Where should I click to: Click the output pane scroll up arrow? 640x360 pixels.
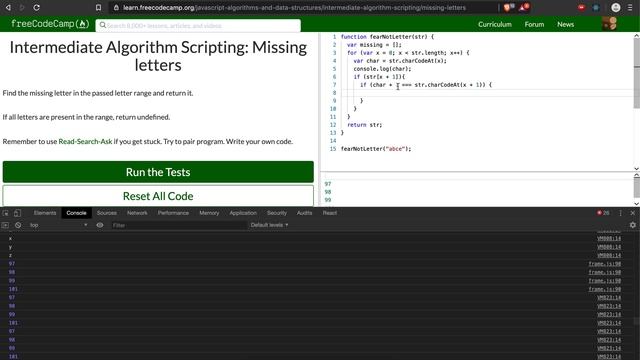point(636,175)
